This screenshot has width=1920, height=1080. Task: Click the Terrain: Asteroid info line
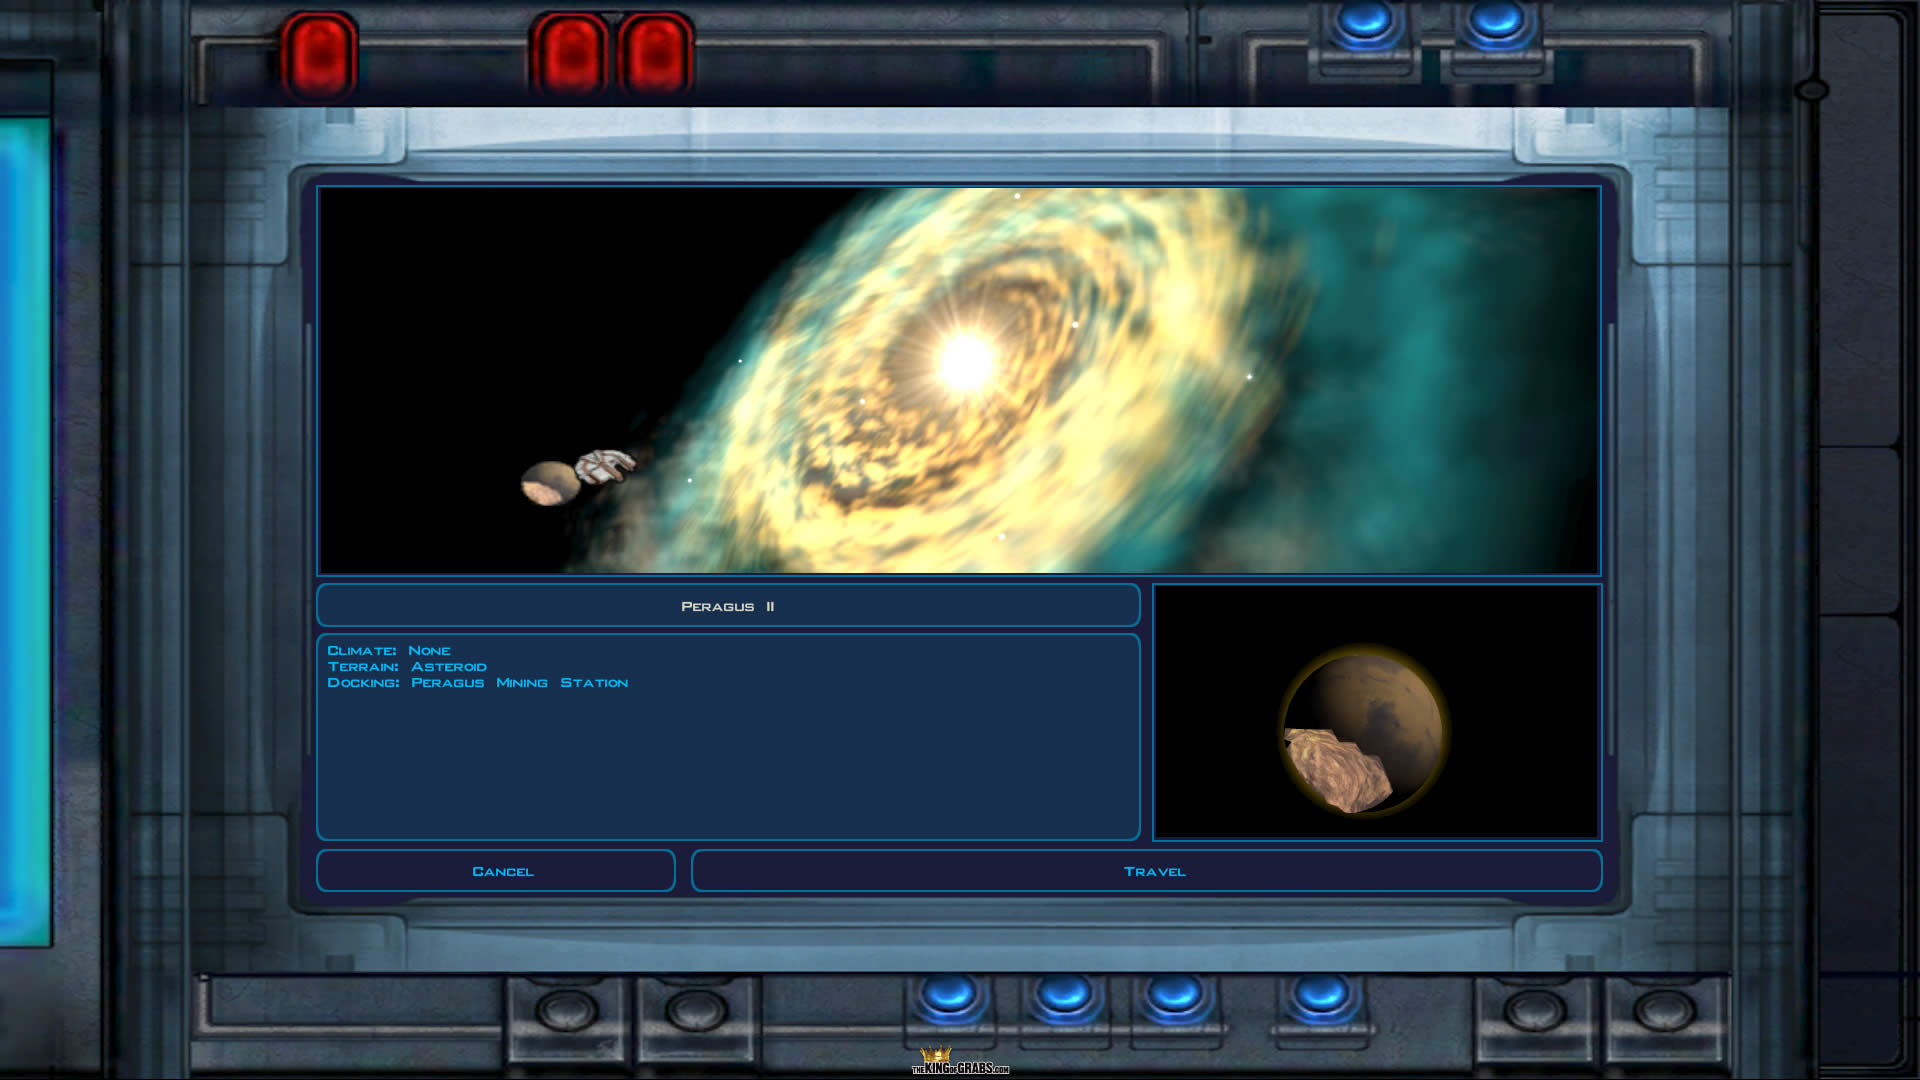click(x=407, y=667)
